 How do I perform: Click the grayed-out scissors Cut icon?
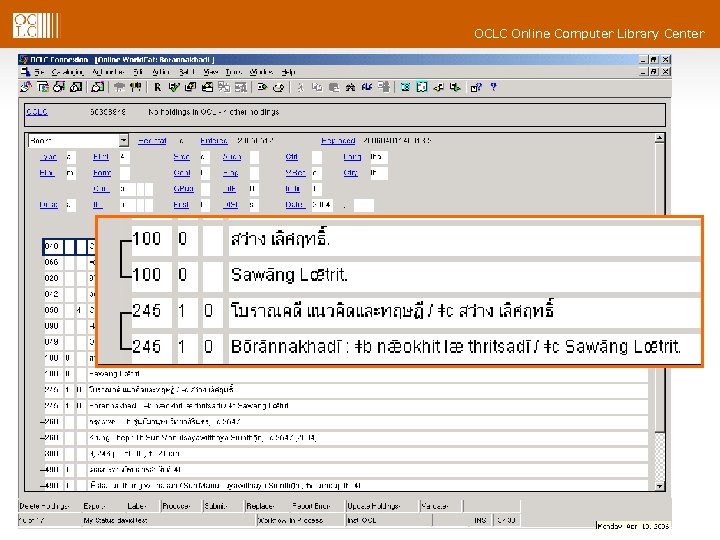coord(300,87)
